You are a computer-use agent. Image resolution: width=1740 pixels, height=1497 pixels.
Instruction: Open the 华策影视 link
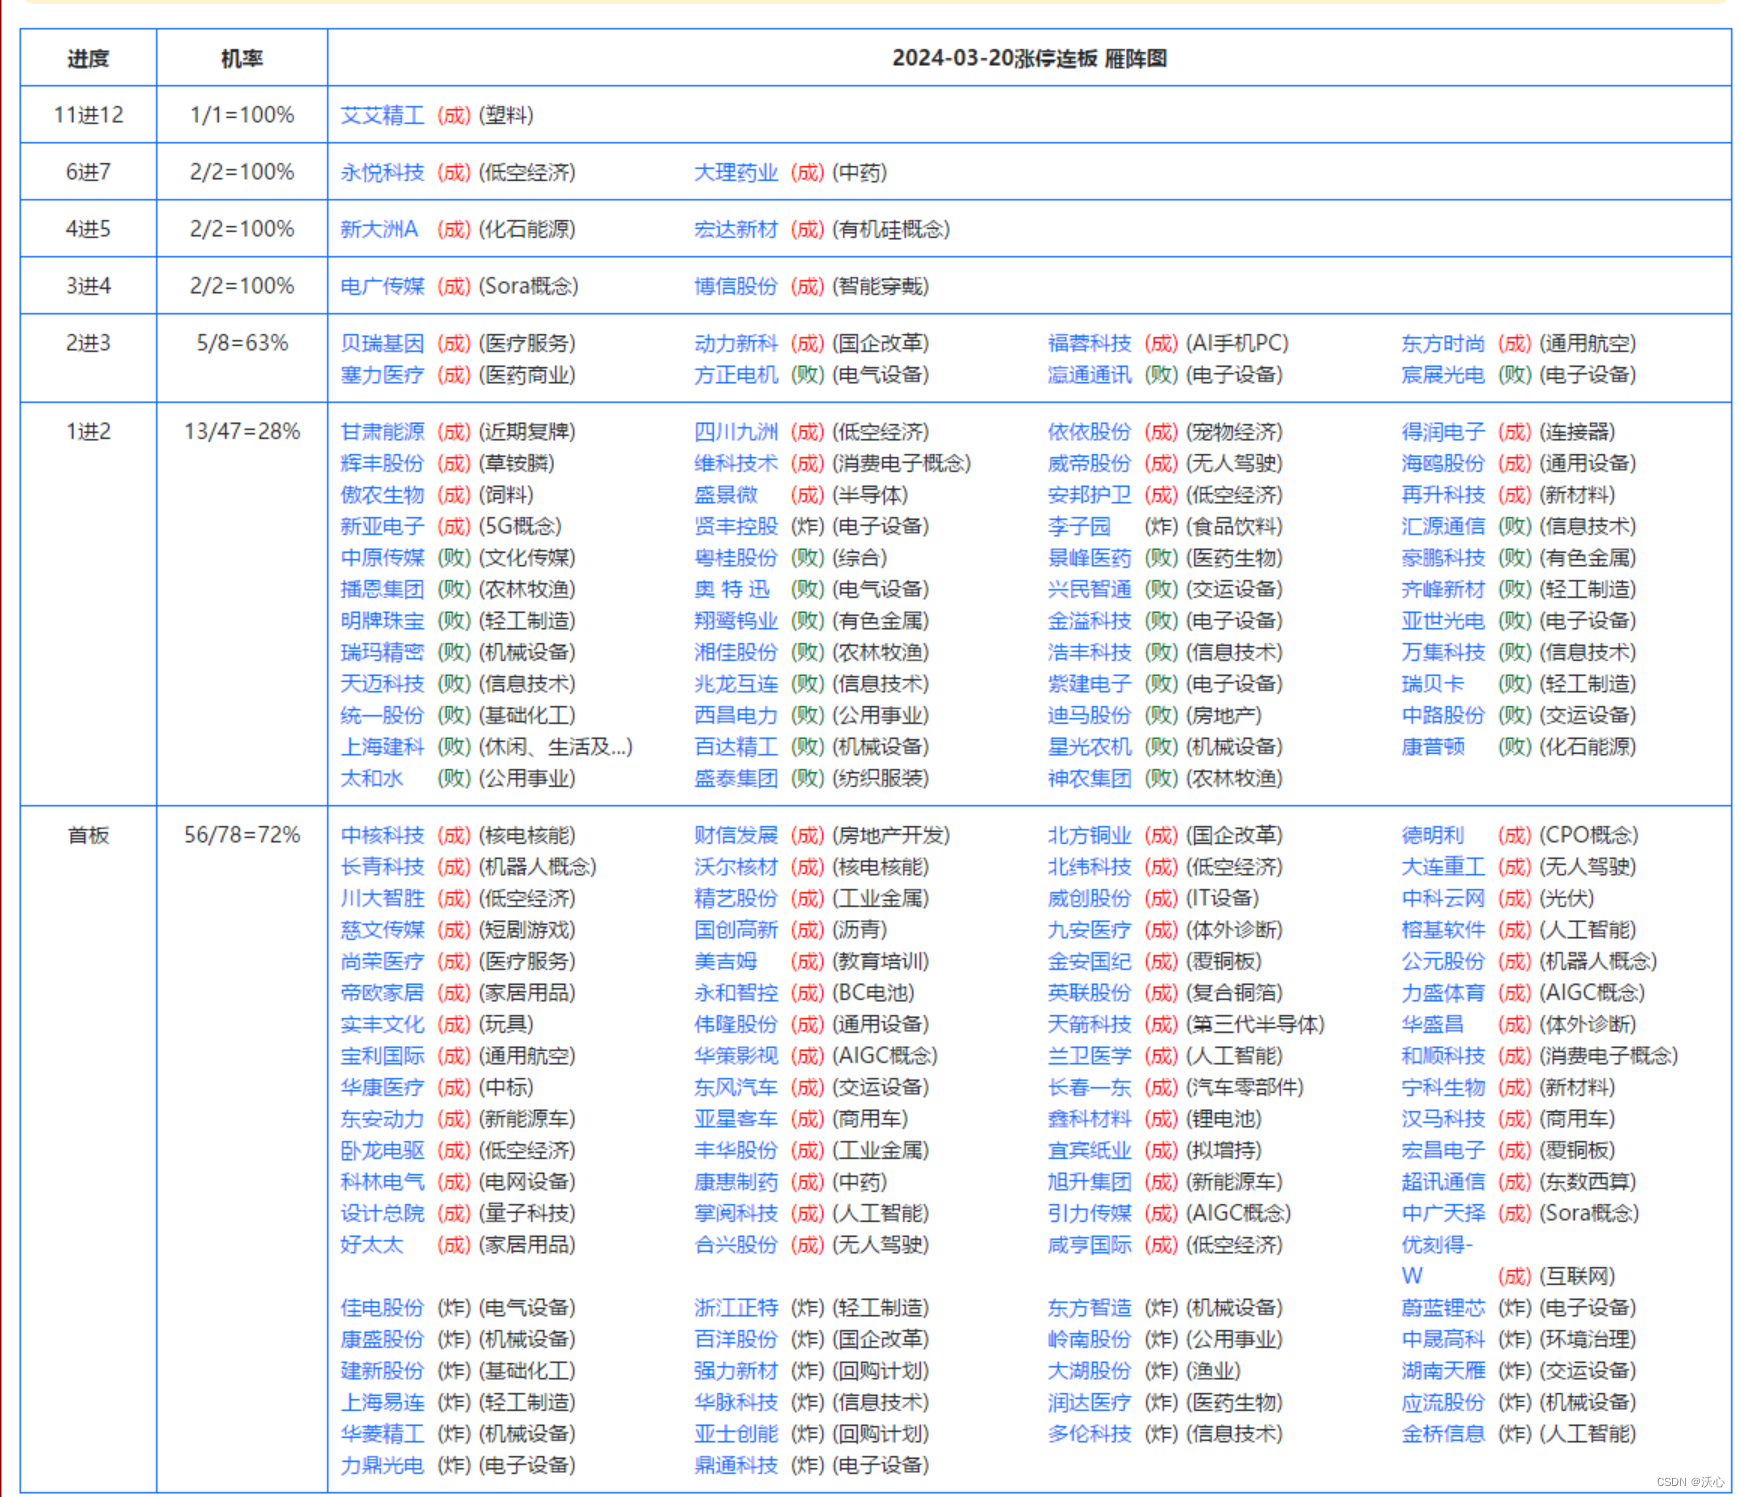point(736,1055)
